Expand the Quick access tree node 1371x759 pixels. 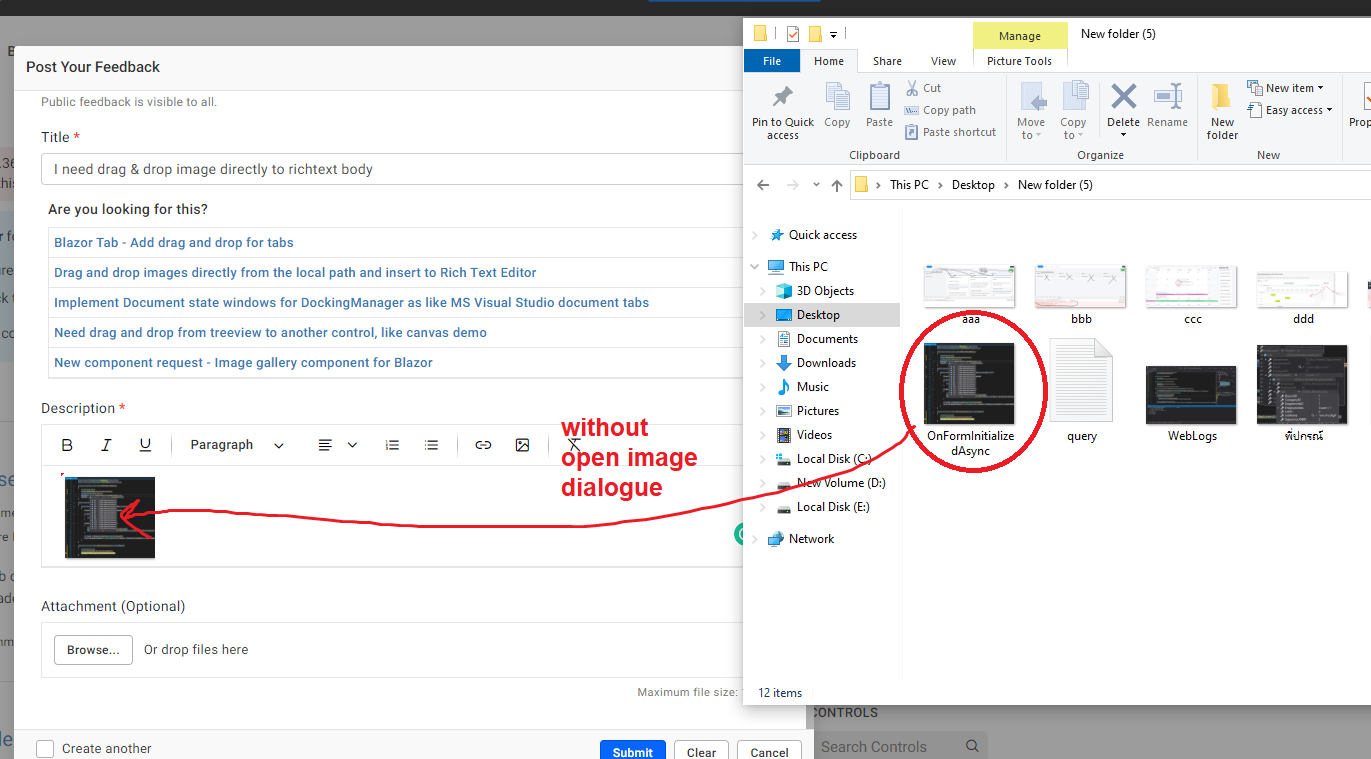point(755,235)
